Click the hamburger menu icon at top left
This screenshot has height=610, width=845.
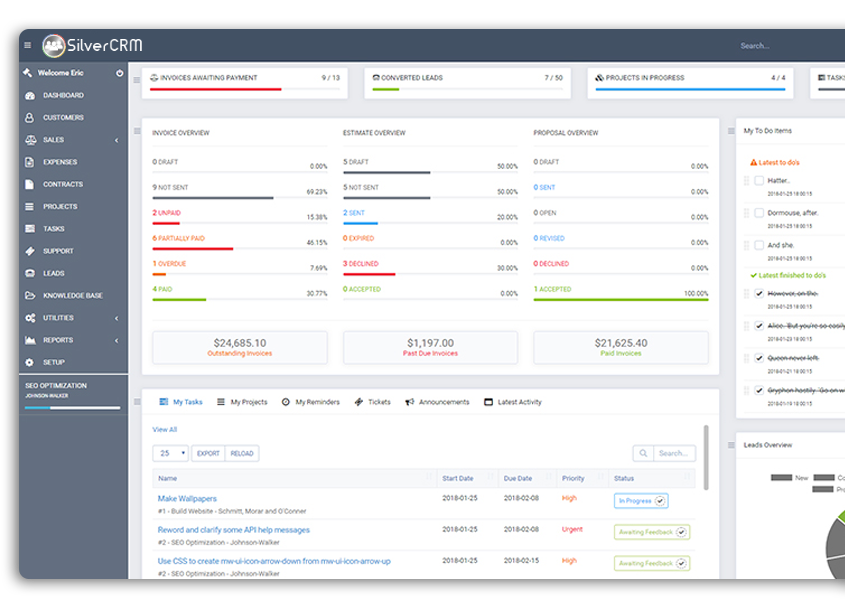(27, 44)
